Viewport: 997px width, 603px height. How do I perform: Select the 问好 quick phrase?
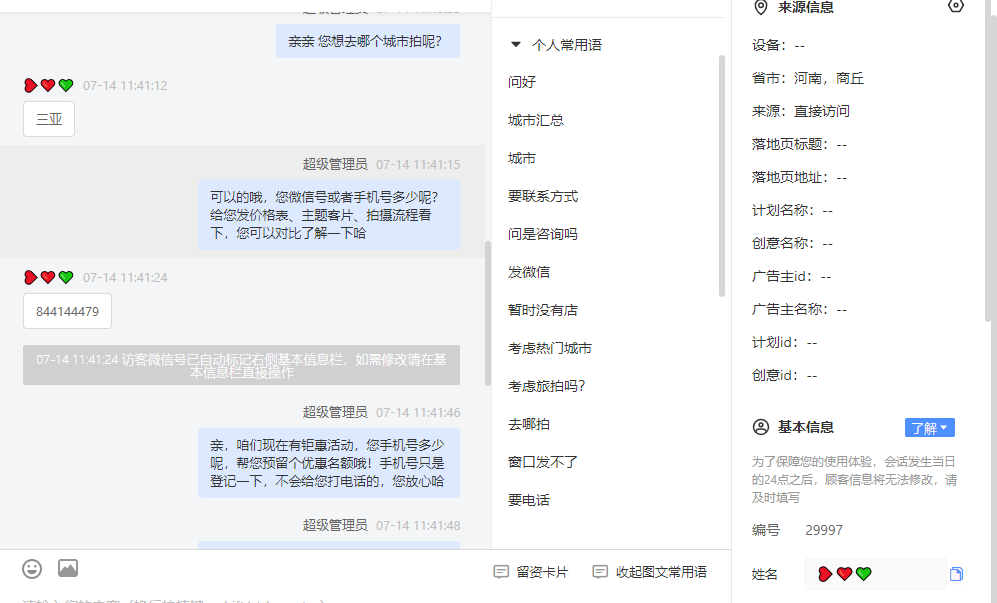tap(522, 82)
